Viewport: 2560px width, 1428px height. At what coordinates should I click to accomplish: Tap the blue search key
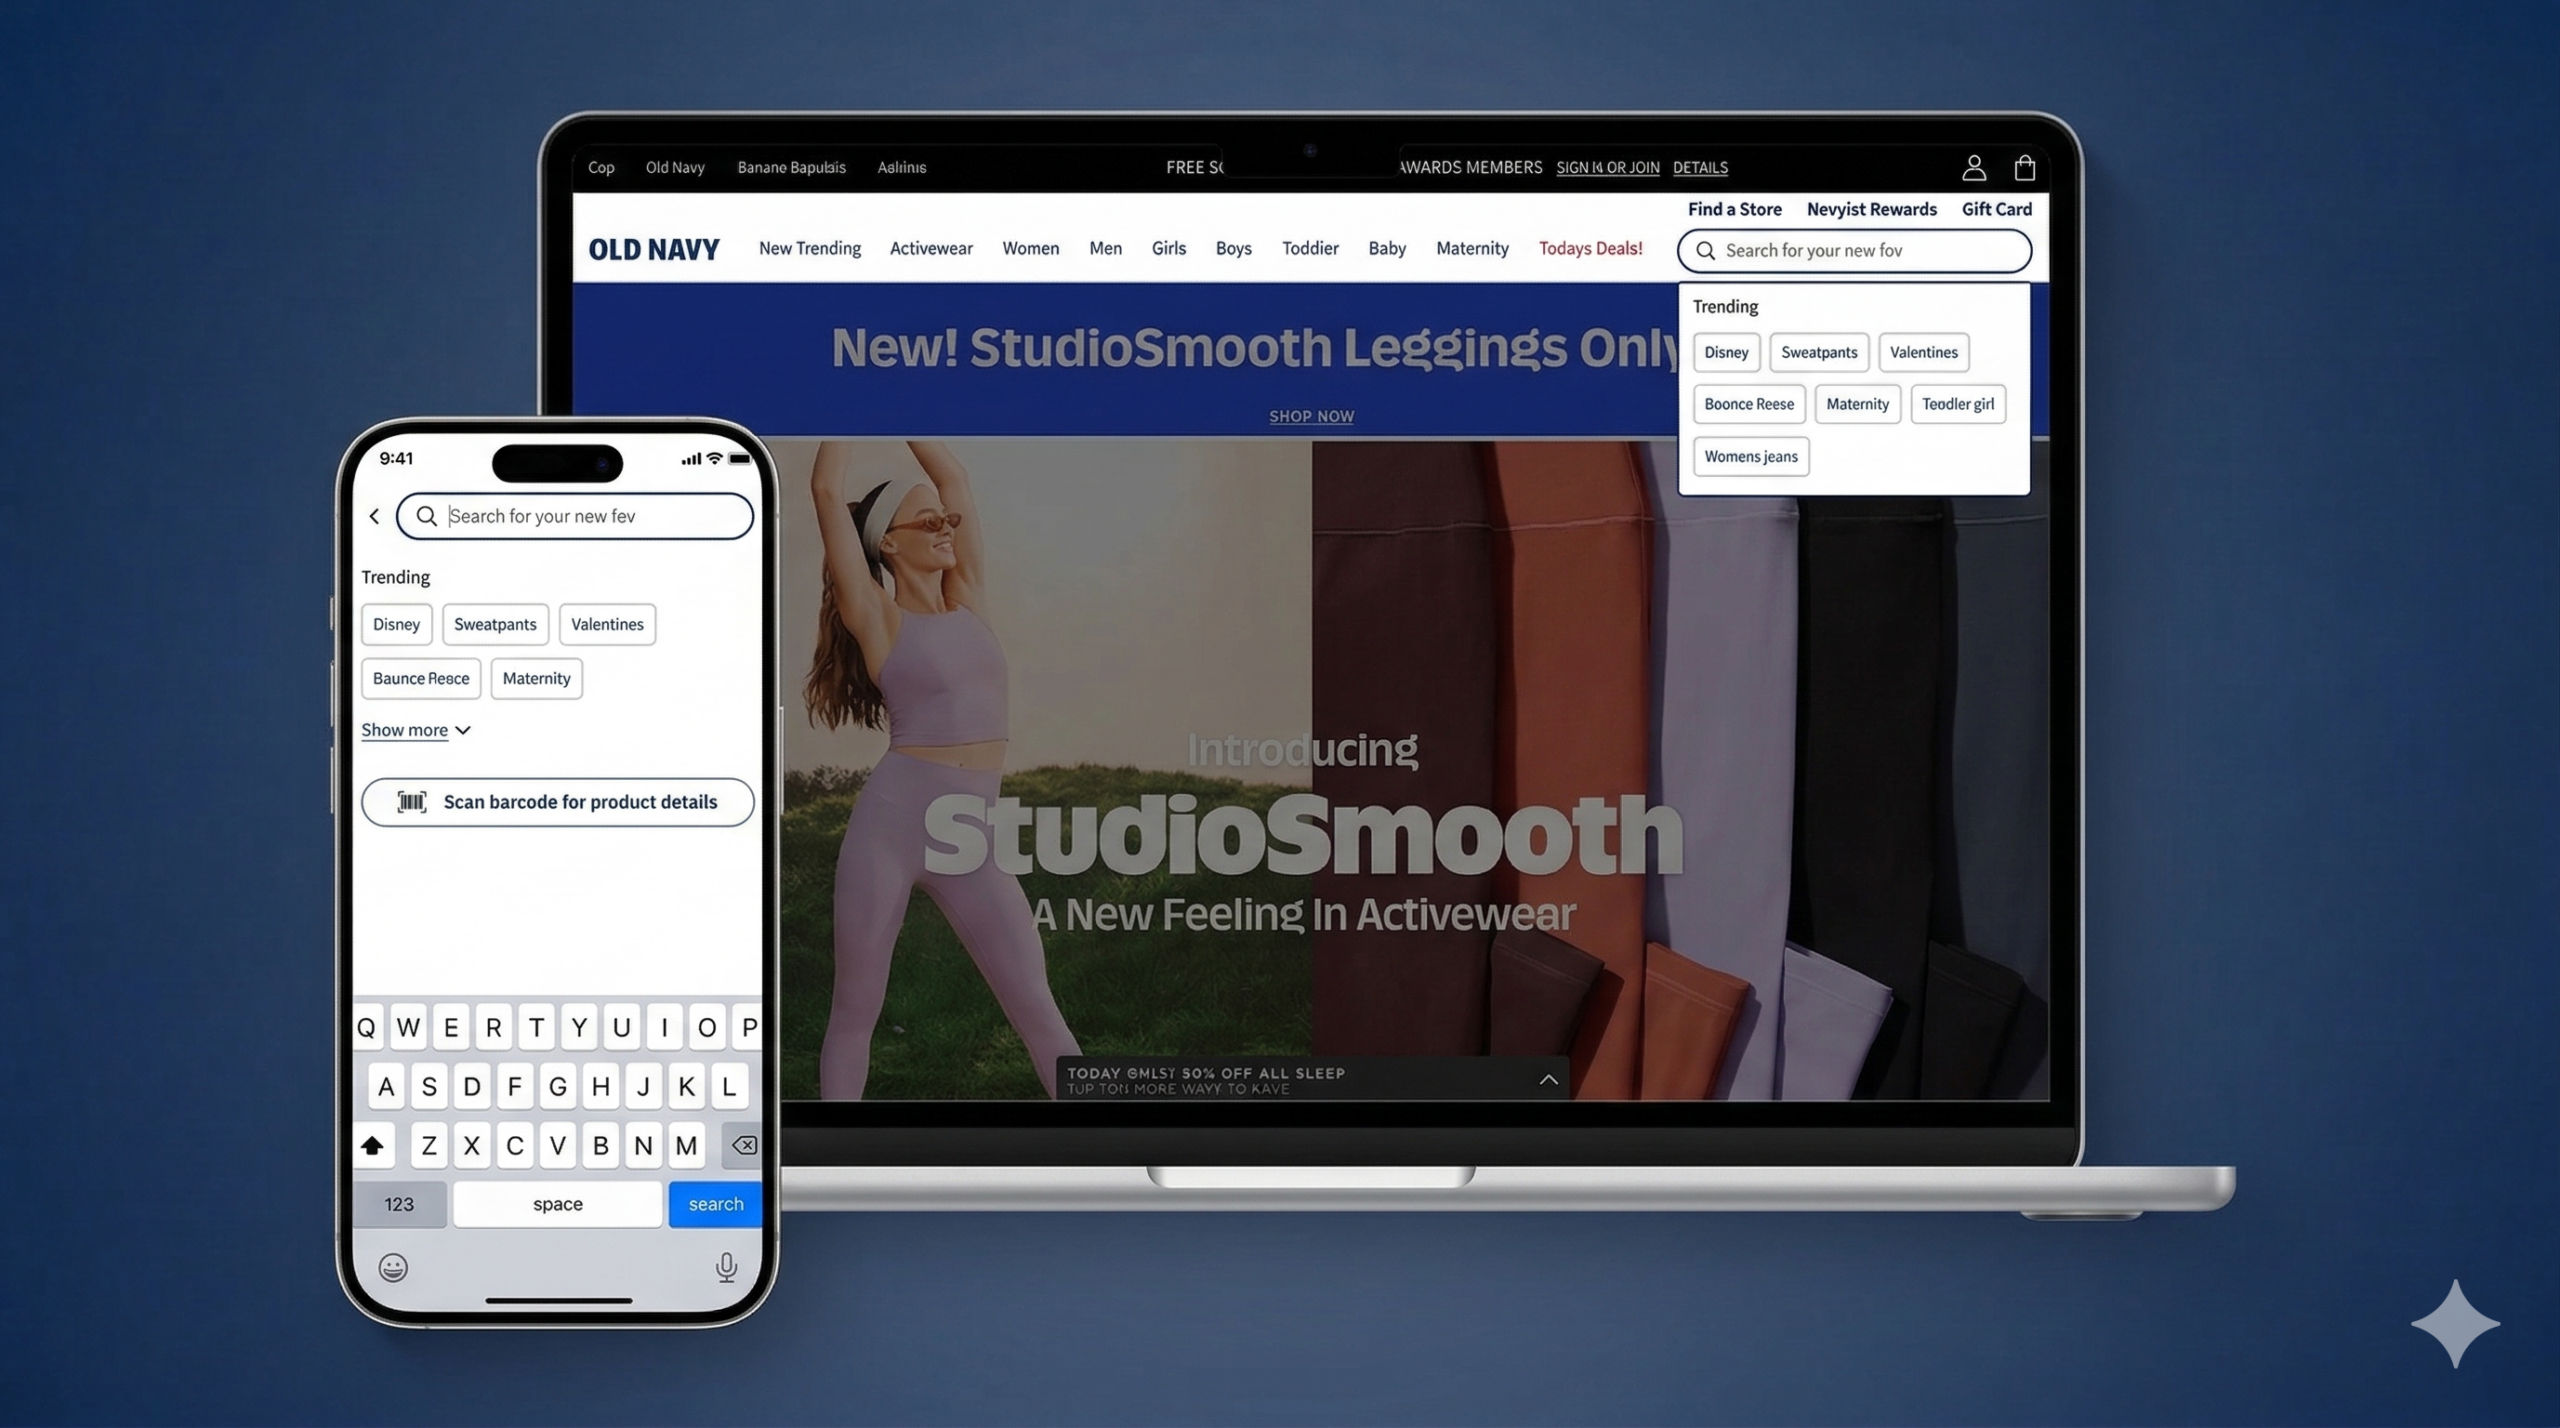click(x=715, y=1204)
